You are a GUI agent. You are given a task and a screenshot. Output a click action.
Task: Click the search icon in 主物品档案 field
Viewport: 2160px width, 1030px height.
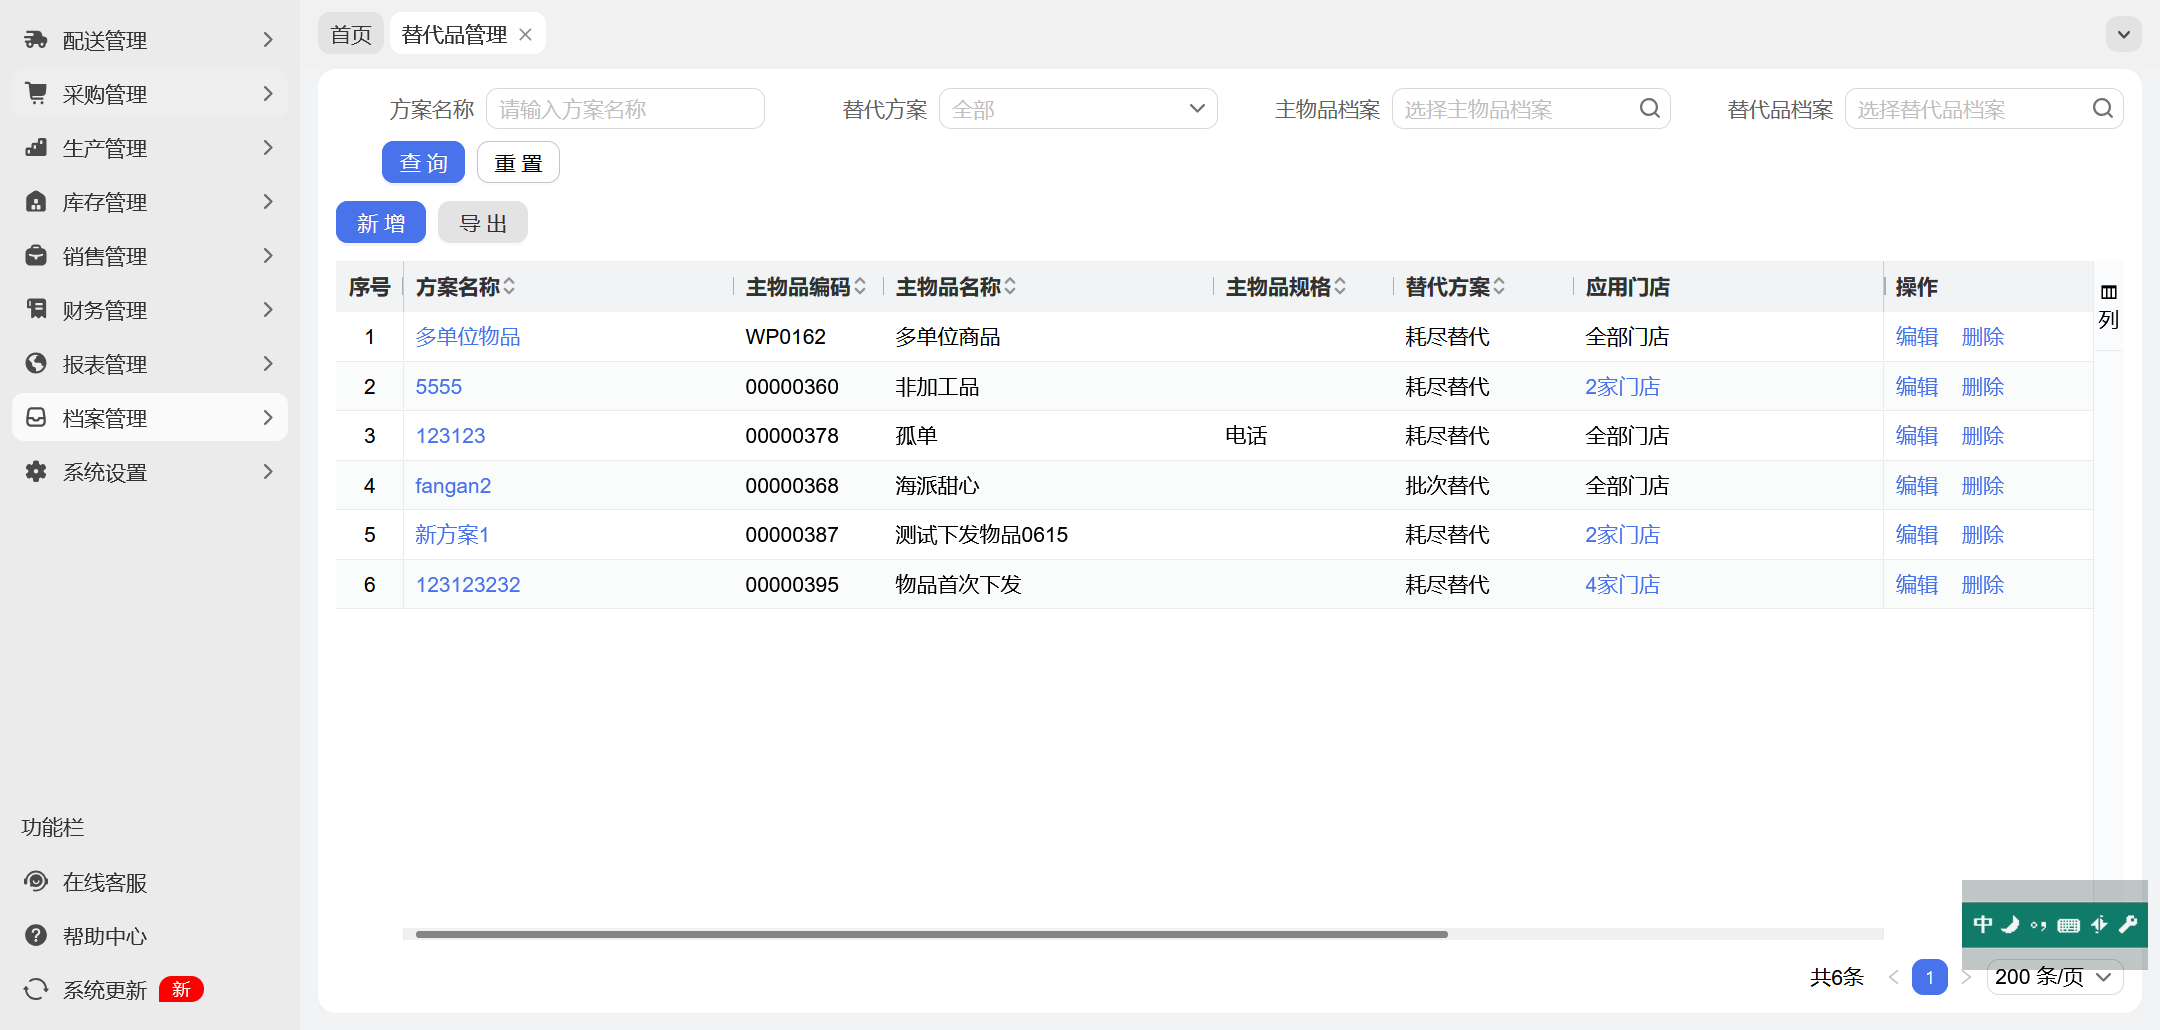coord(1650,109)
